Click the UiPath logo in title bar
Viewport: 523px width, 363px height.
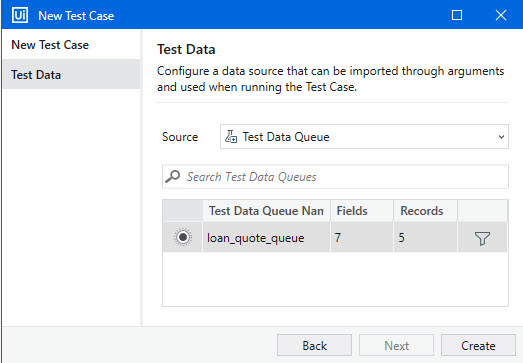click(x=20, y=15)
